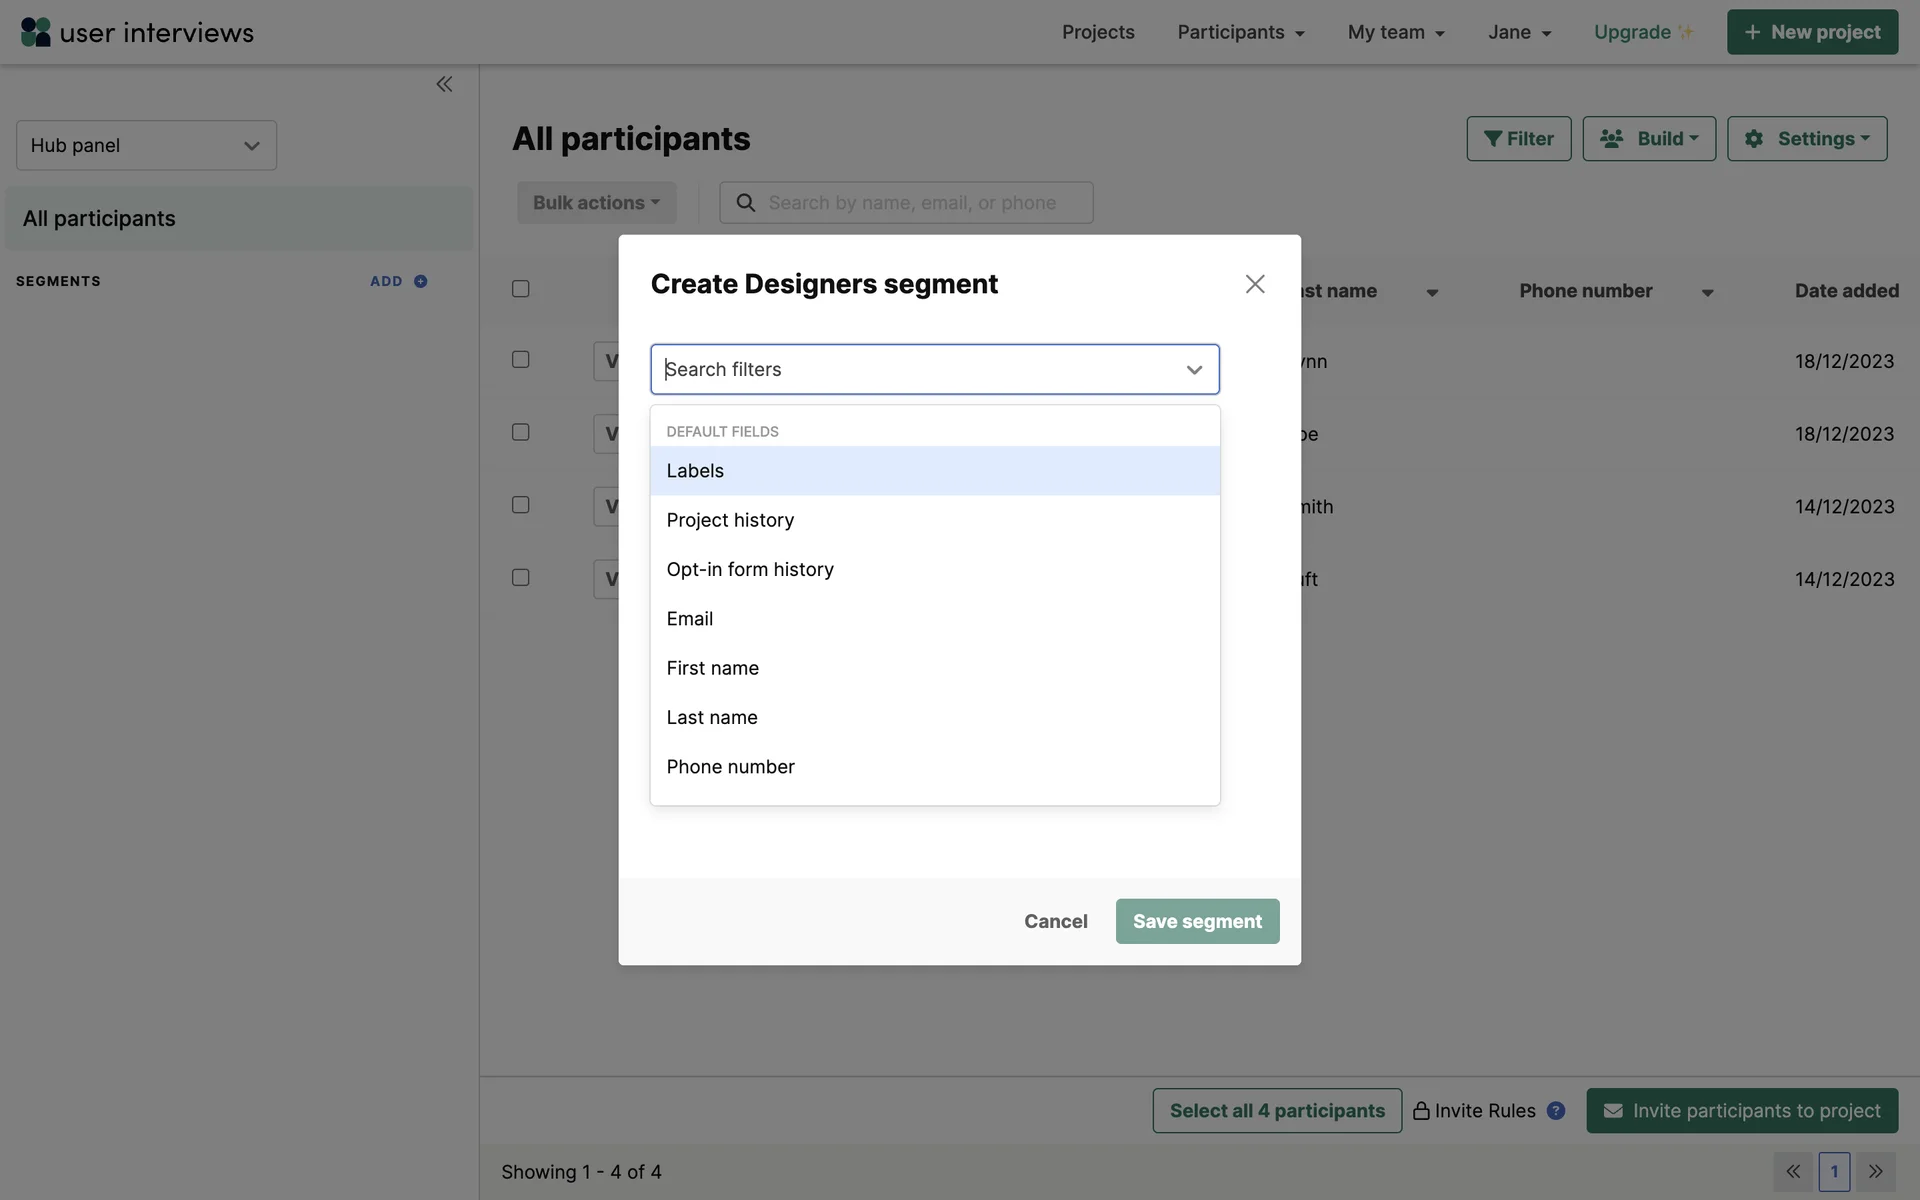Image resolution: width=1920 pixels, height=1200 pixels.
Task: Collapse the sidebar with the double chevron icon
Action: [444, 84]
